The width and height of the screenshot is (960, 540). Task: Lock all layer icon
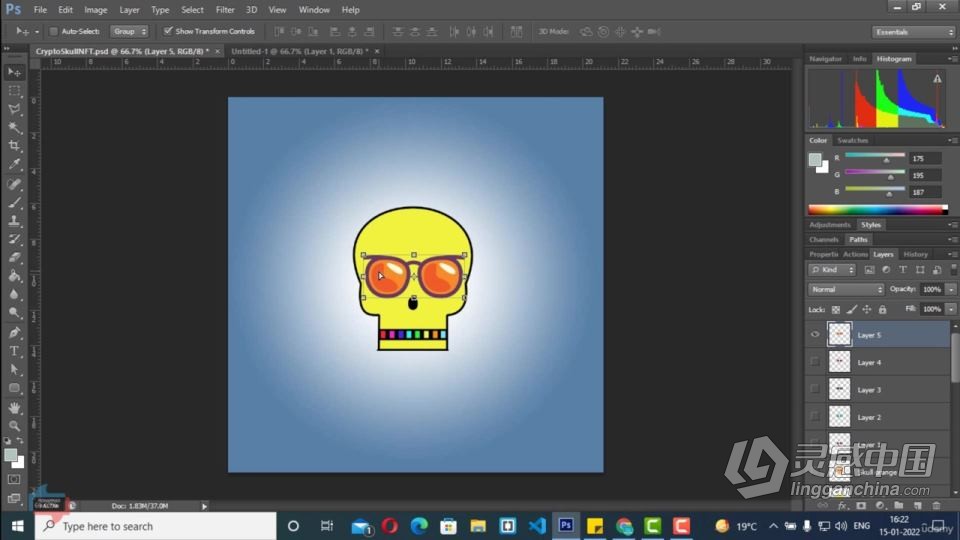(x=882, y=310)
